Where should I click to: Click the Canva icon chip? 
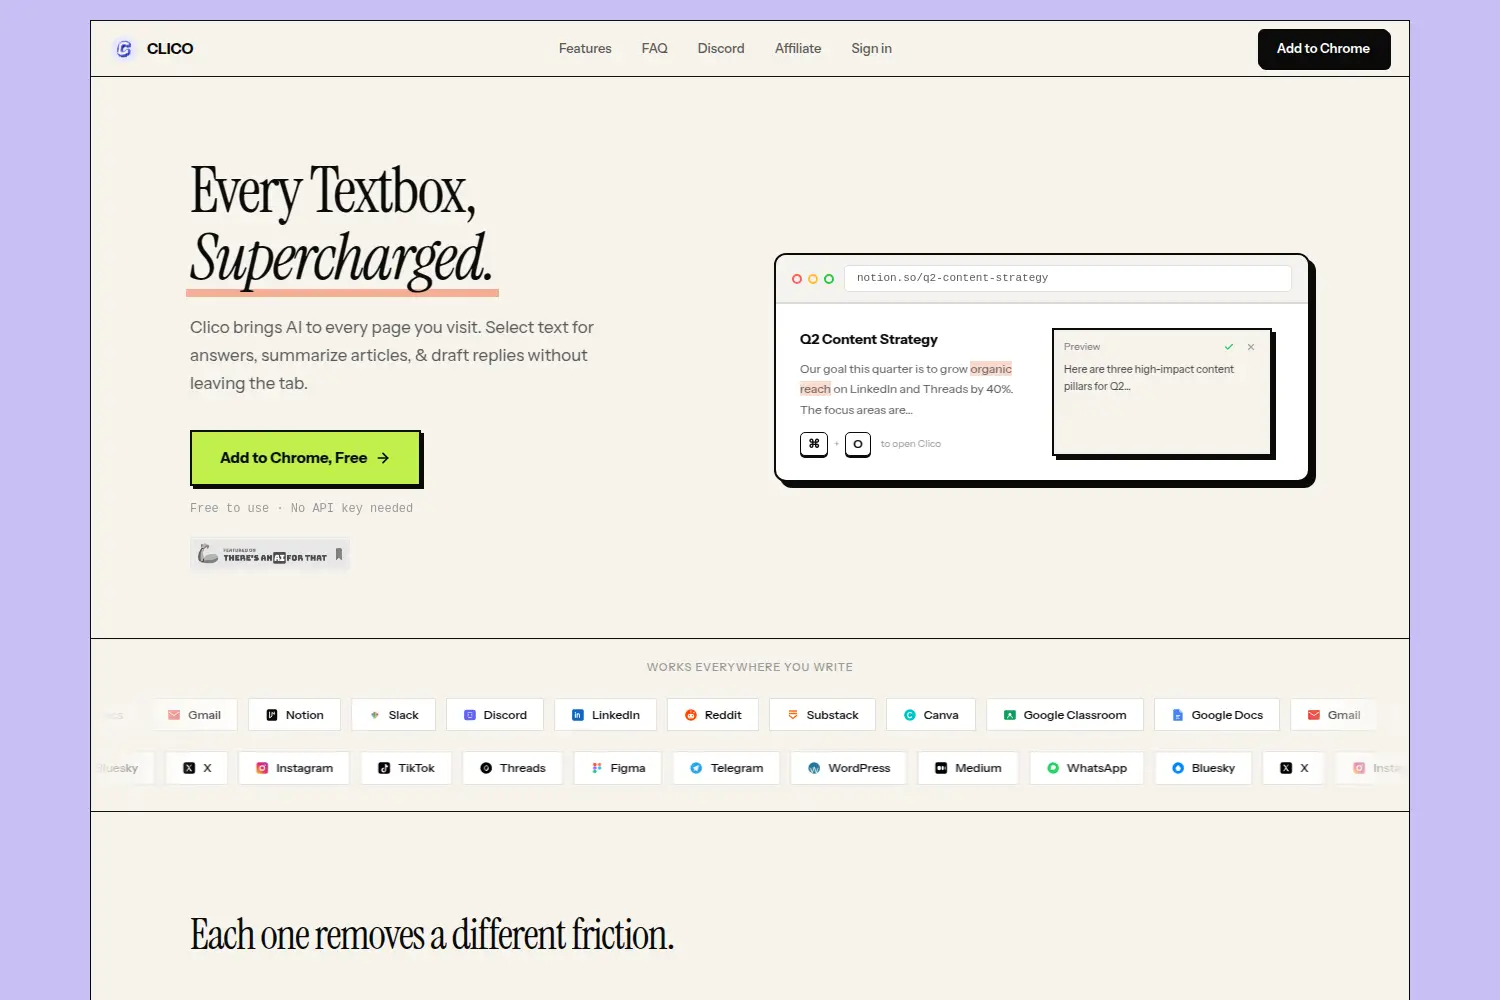click(x=931, y=715)
